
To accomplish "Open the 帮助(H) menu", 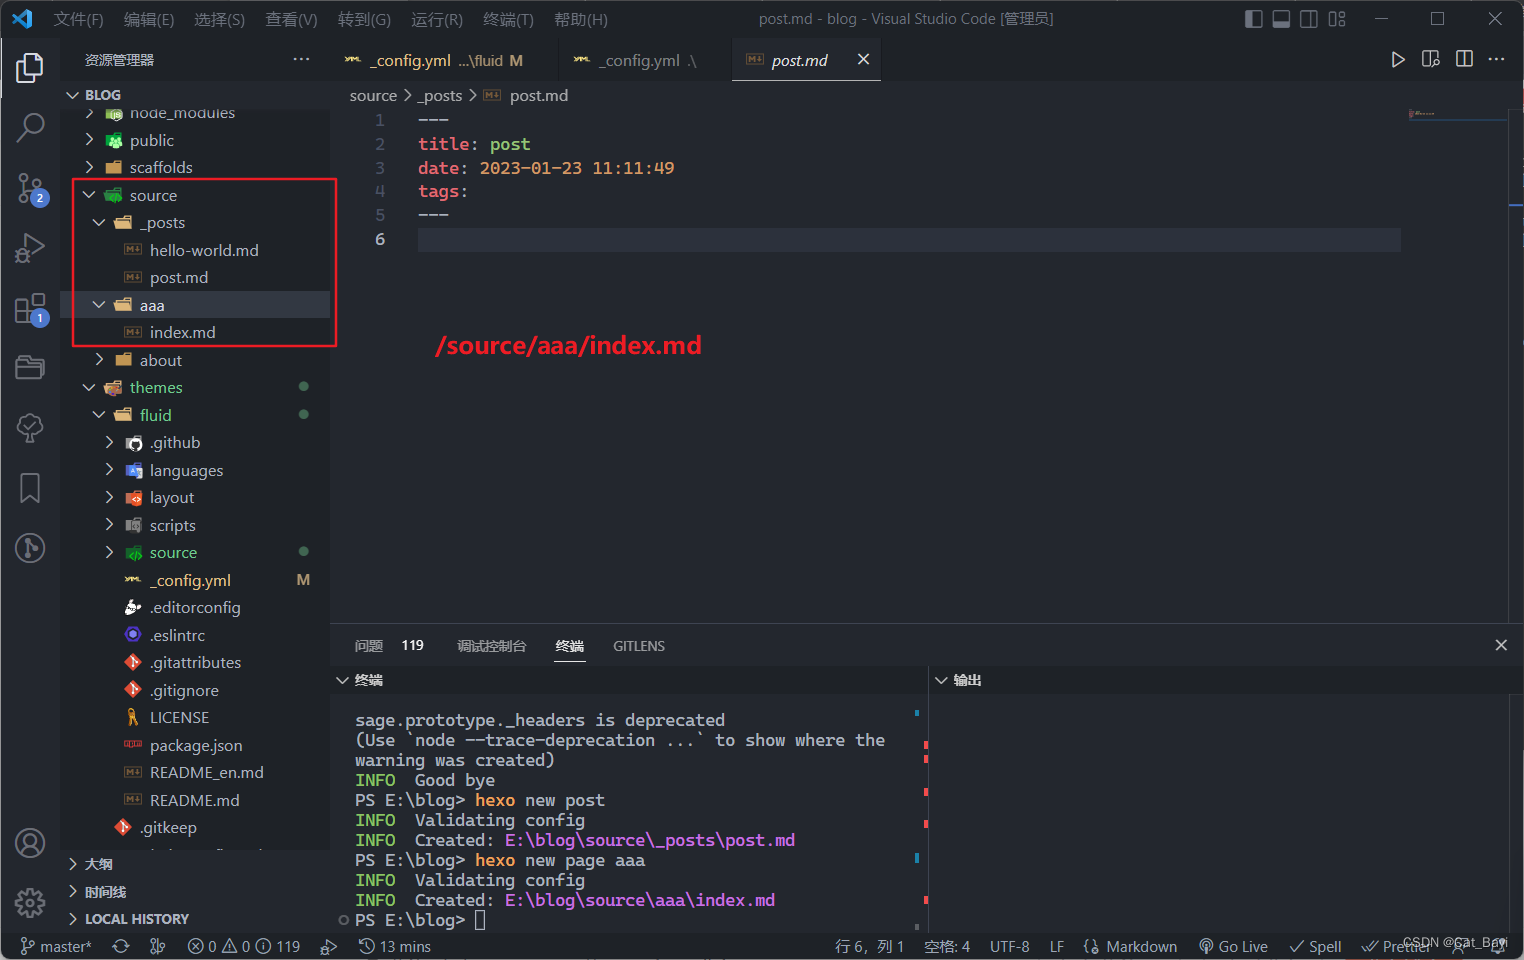I will (580, 19).
